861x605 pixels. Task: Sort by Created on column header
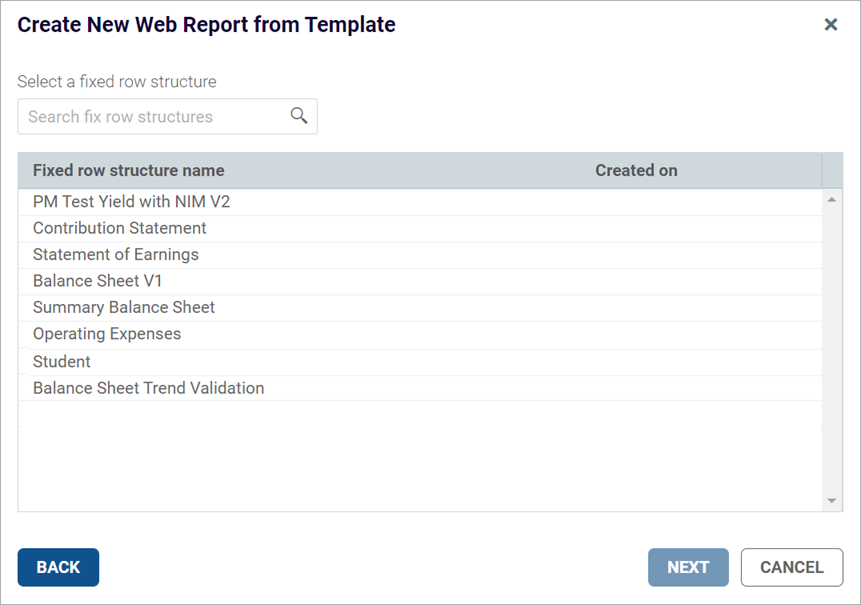[636, 170]
